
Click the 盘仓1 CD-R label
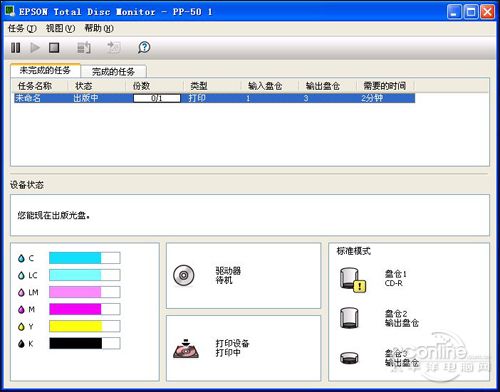click(396, 279)
